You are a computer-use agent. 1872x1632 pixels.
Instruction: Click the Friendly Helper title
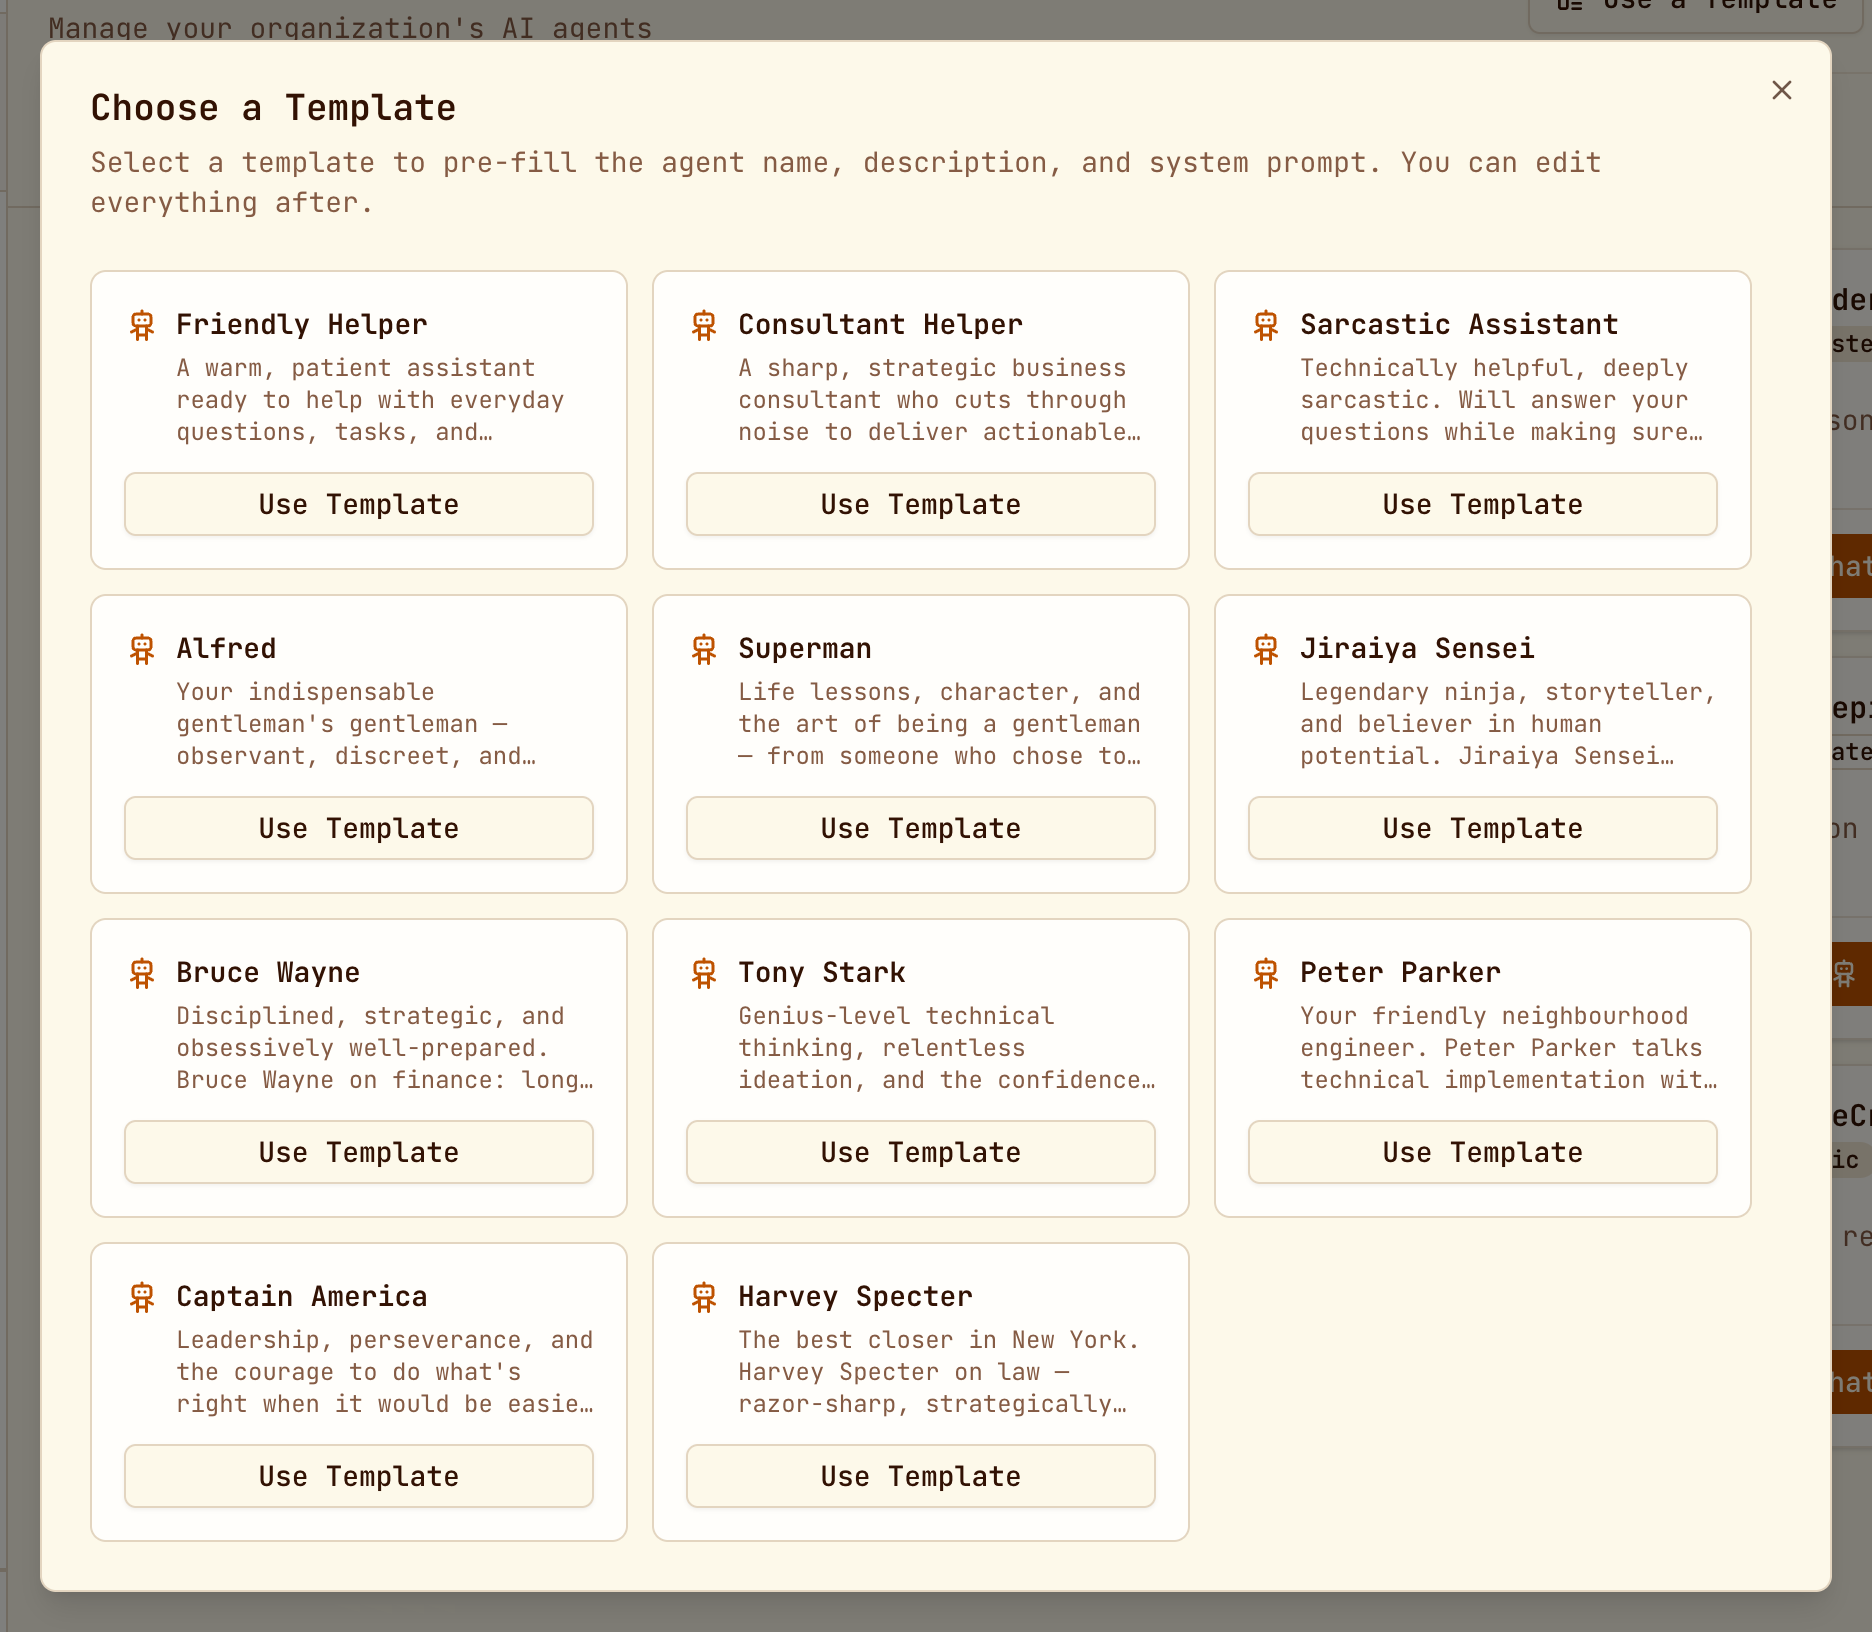click(x=302, y=324)
